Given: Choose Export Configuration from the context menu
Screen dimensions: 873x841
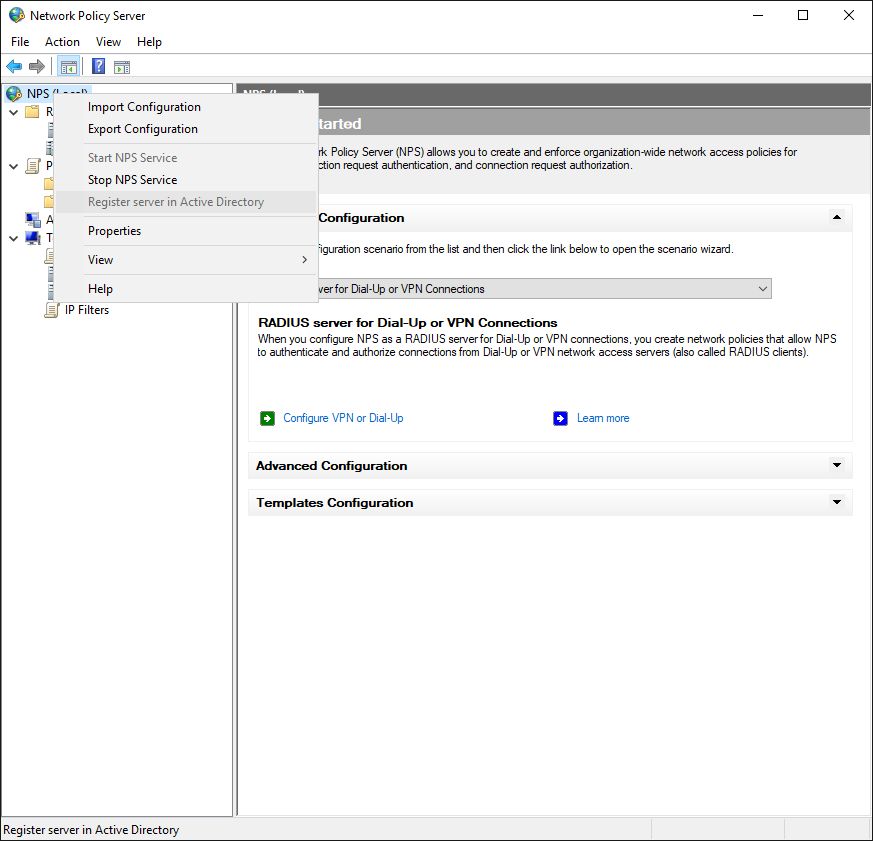Looking at the screenshot, I should [x=186, y=129].
